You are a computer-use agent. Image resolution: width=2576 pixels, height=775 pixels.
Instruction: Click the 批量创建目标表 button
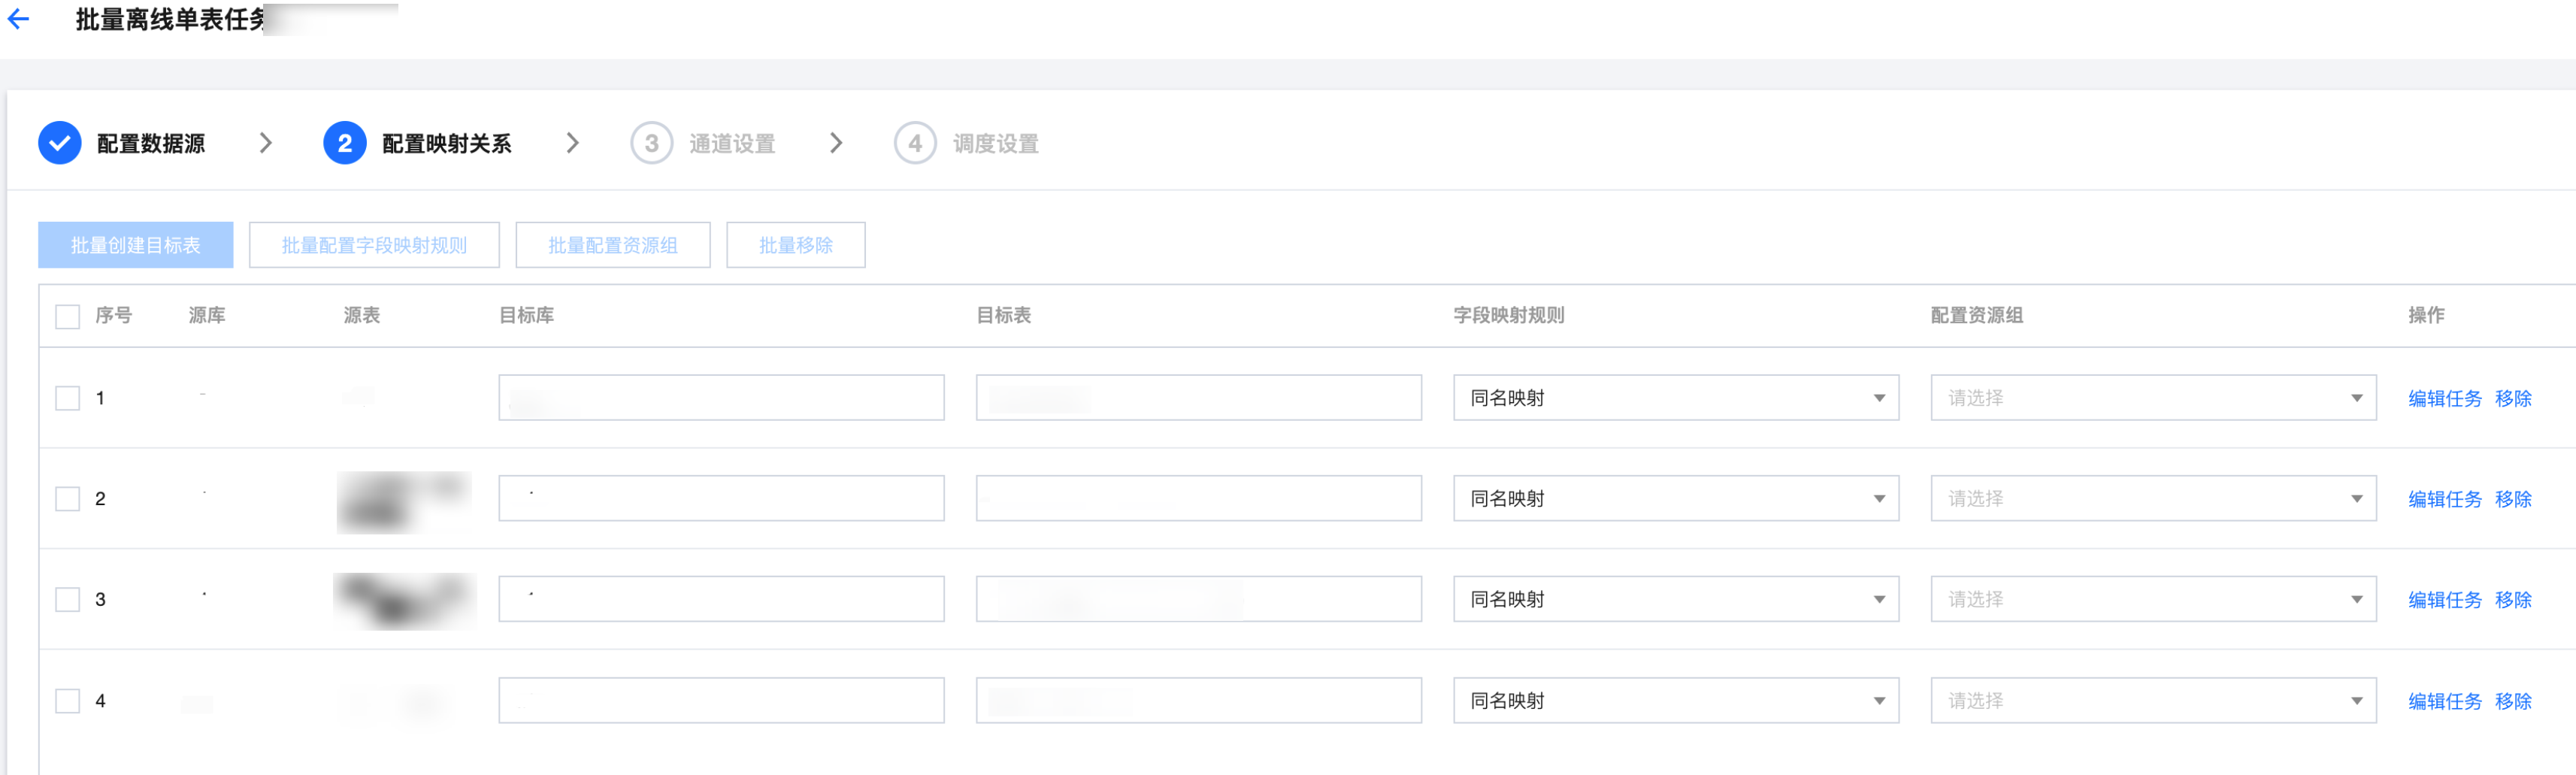point(135,245)
